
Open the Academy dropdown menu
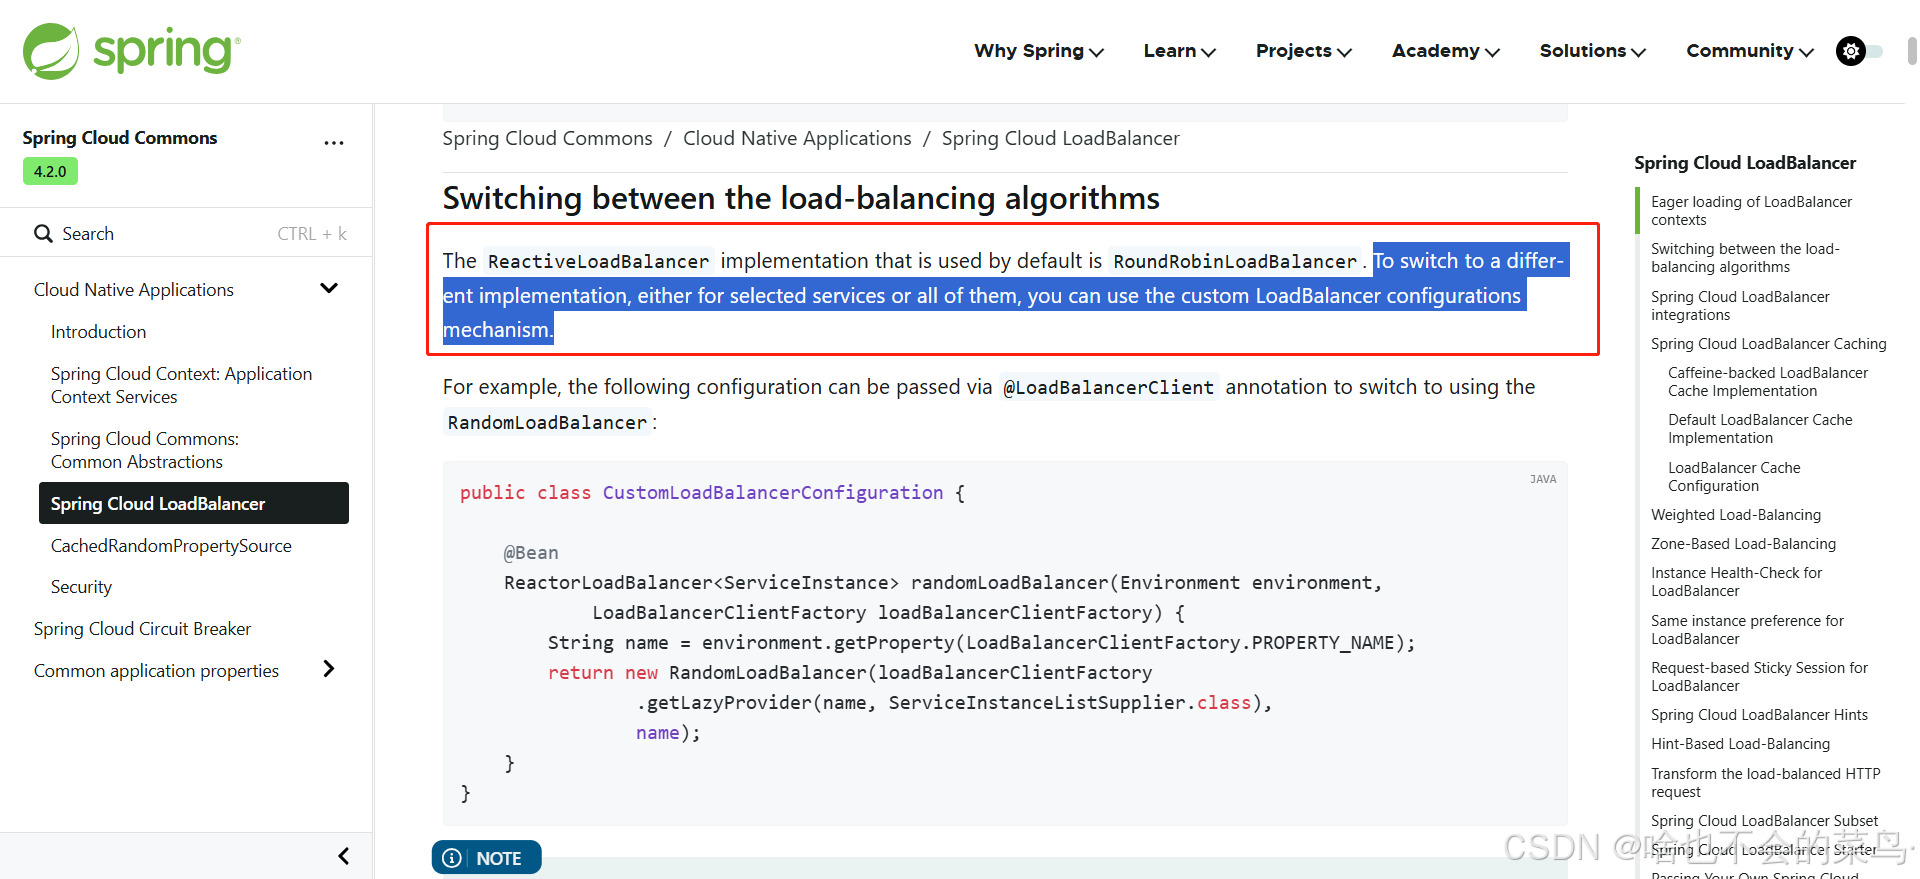1446,51
